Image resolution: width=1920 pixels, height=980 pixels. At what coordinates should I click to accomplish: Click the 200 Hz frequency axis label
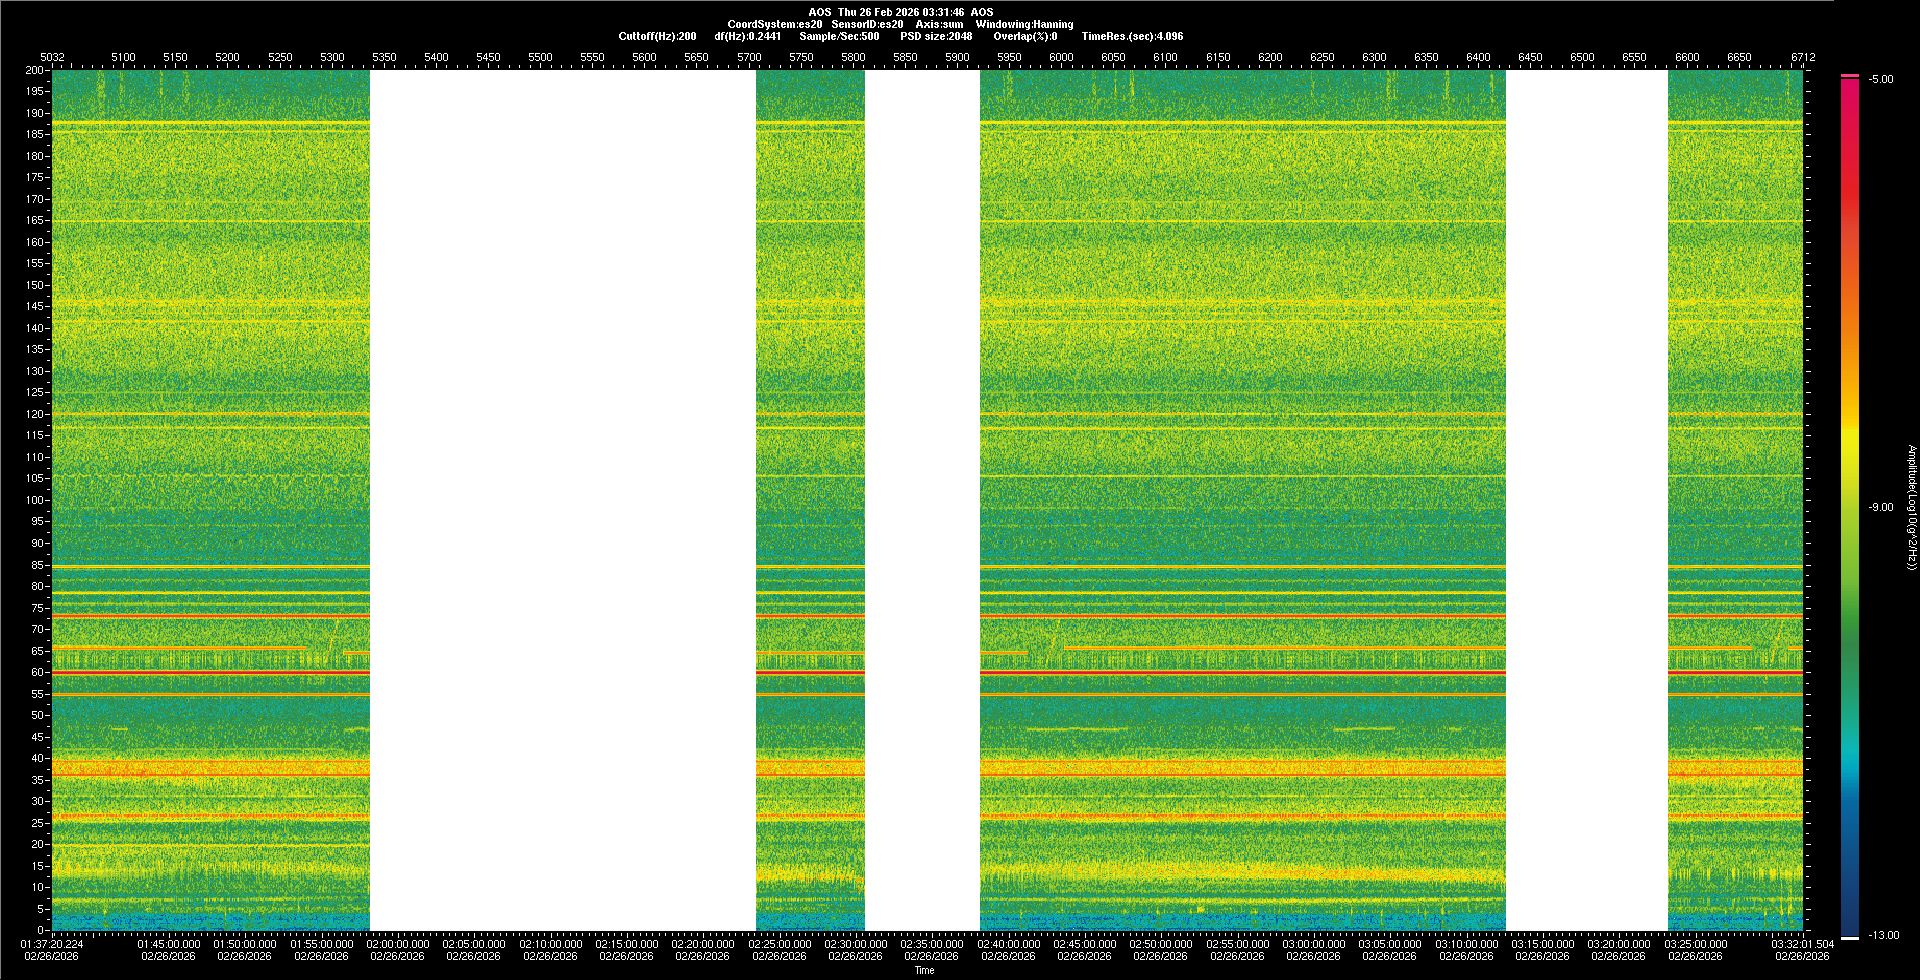tap(34, 70)
